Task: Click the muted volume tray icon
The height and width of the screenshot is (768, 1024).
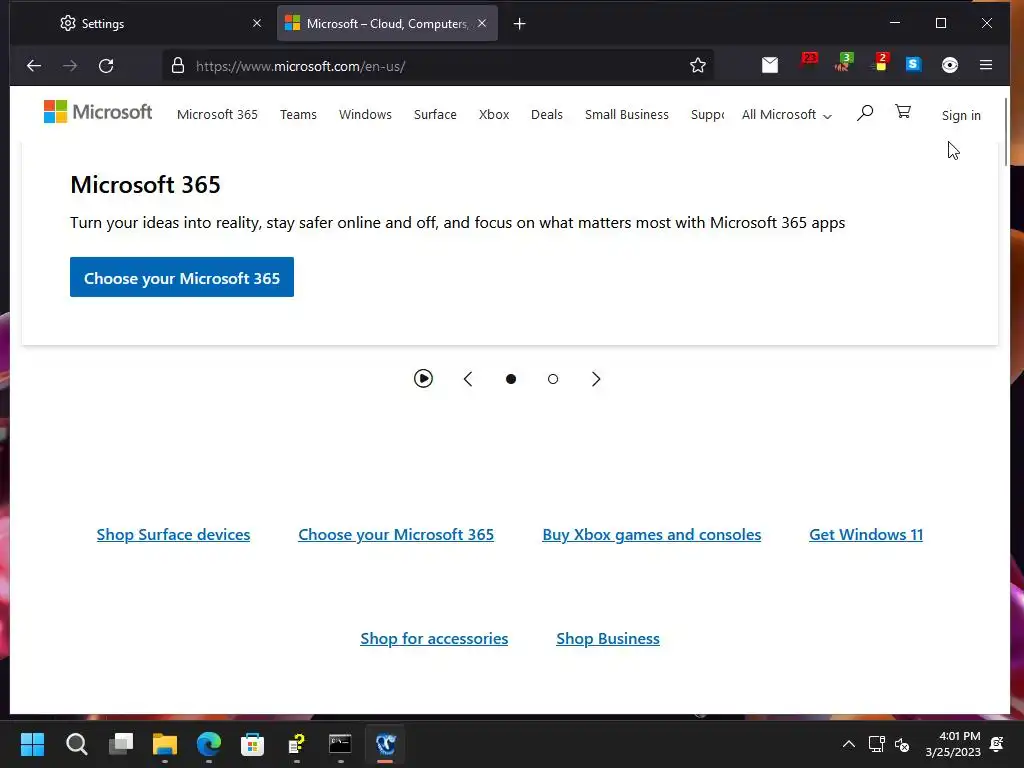Action: click(x=902, y=744)
